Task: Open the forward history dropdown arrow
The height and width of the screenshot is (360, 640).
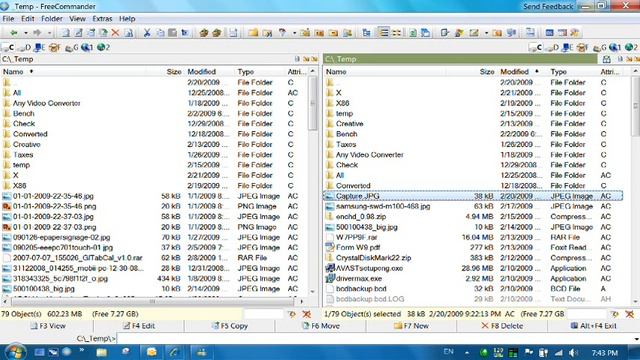Action: tap(49, 33)
